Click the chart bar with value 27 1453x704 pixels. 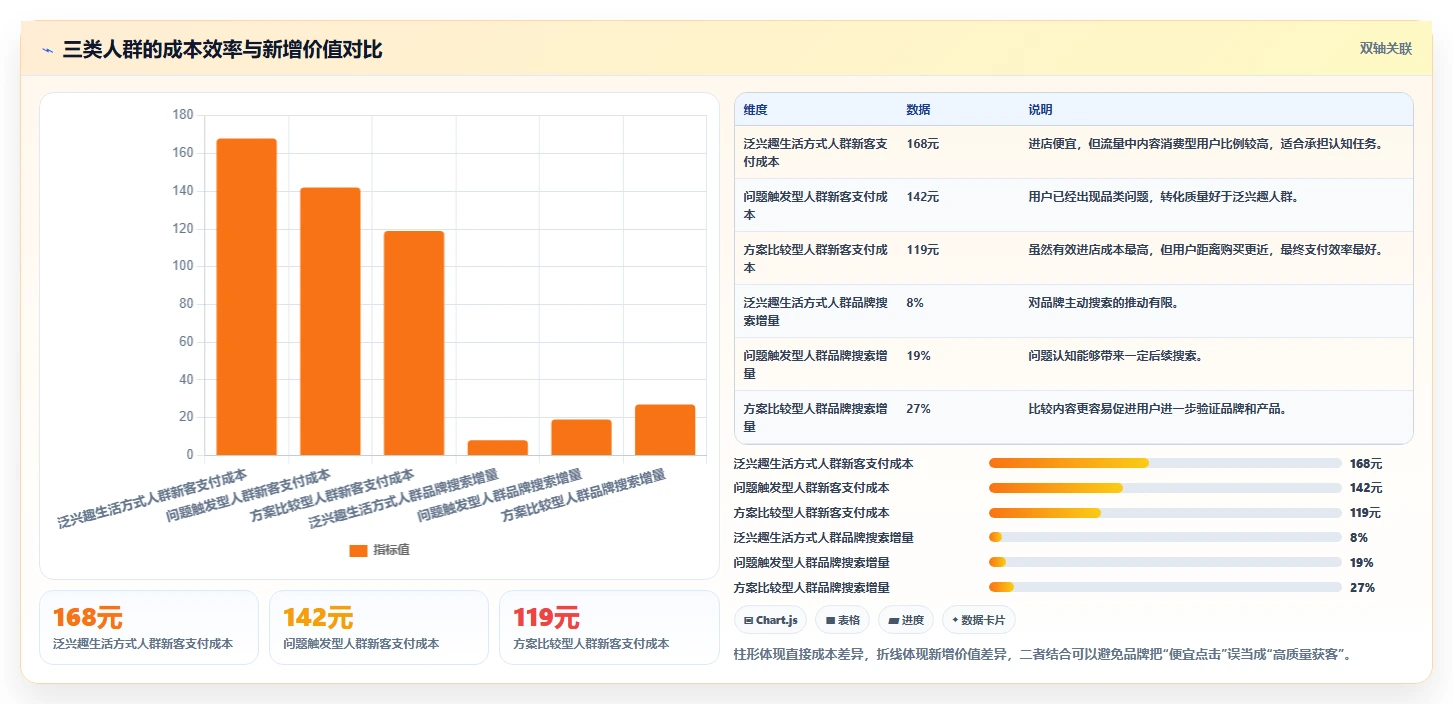point(665,430)
